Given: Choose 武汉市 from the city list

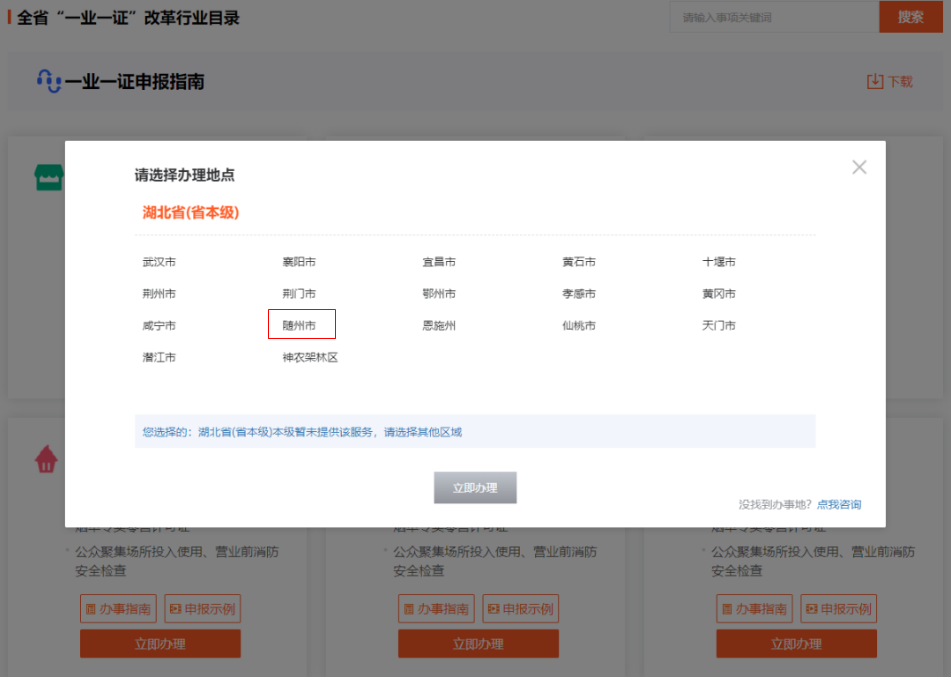Looking at the screenshot, I should [159, 262].
